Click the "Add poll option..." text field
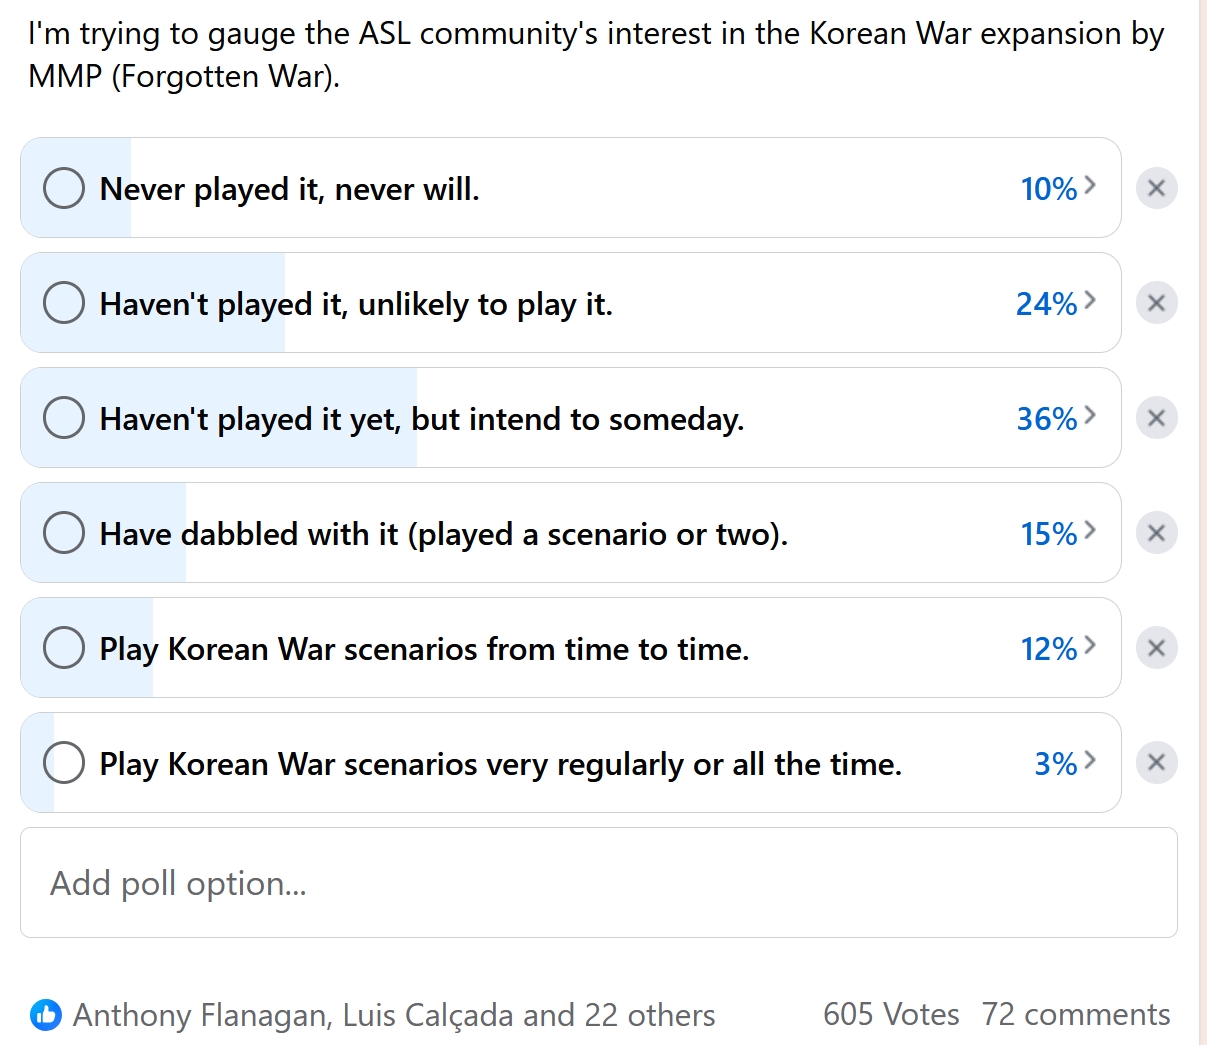This screenshot has height=1045, width=1207. 598,883
